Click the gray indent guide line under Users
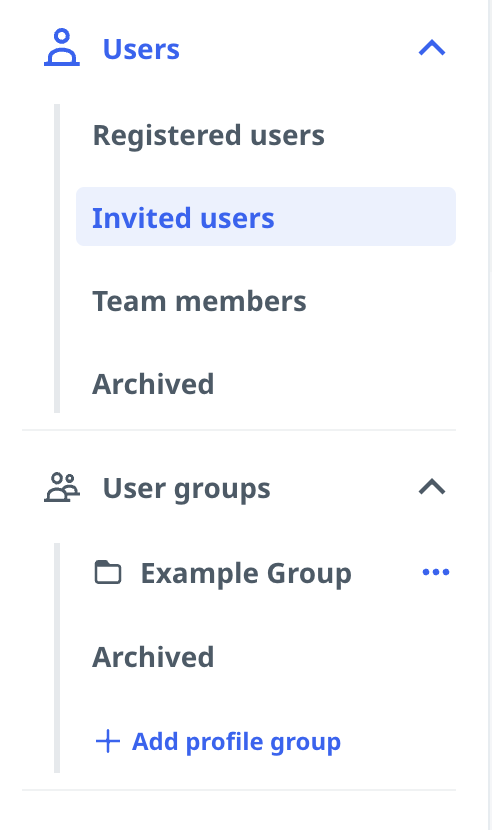Image resolution: width=492 pixels, height=830 pixels. tap(57, 258)
